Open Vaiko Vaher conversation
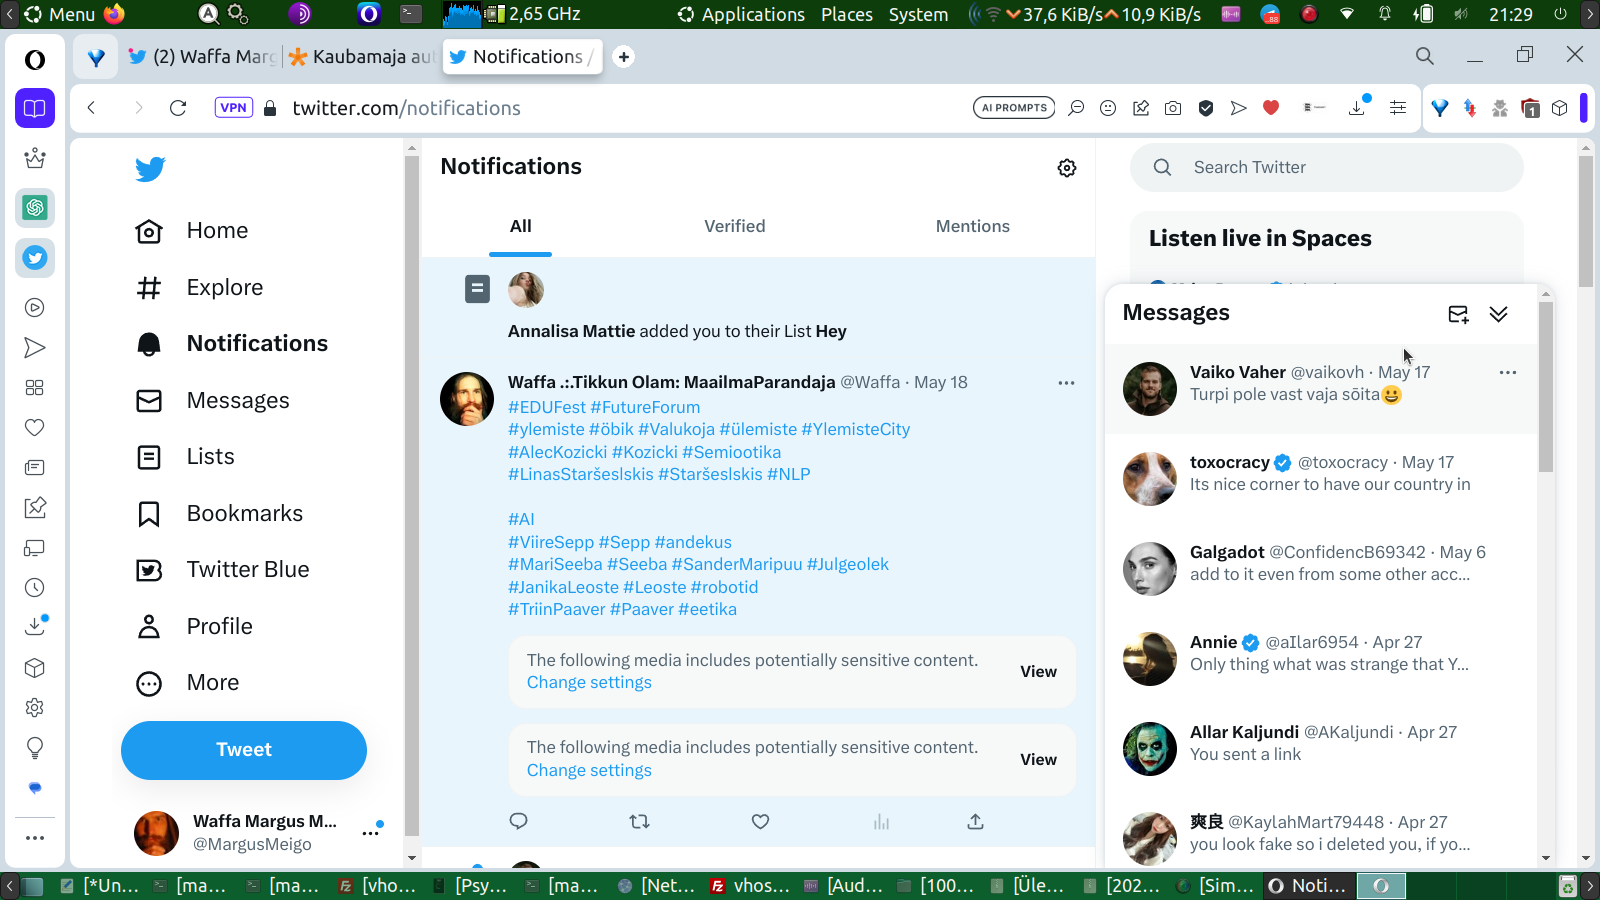 tap(1322, 389)
